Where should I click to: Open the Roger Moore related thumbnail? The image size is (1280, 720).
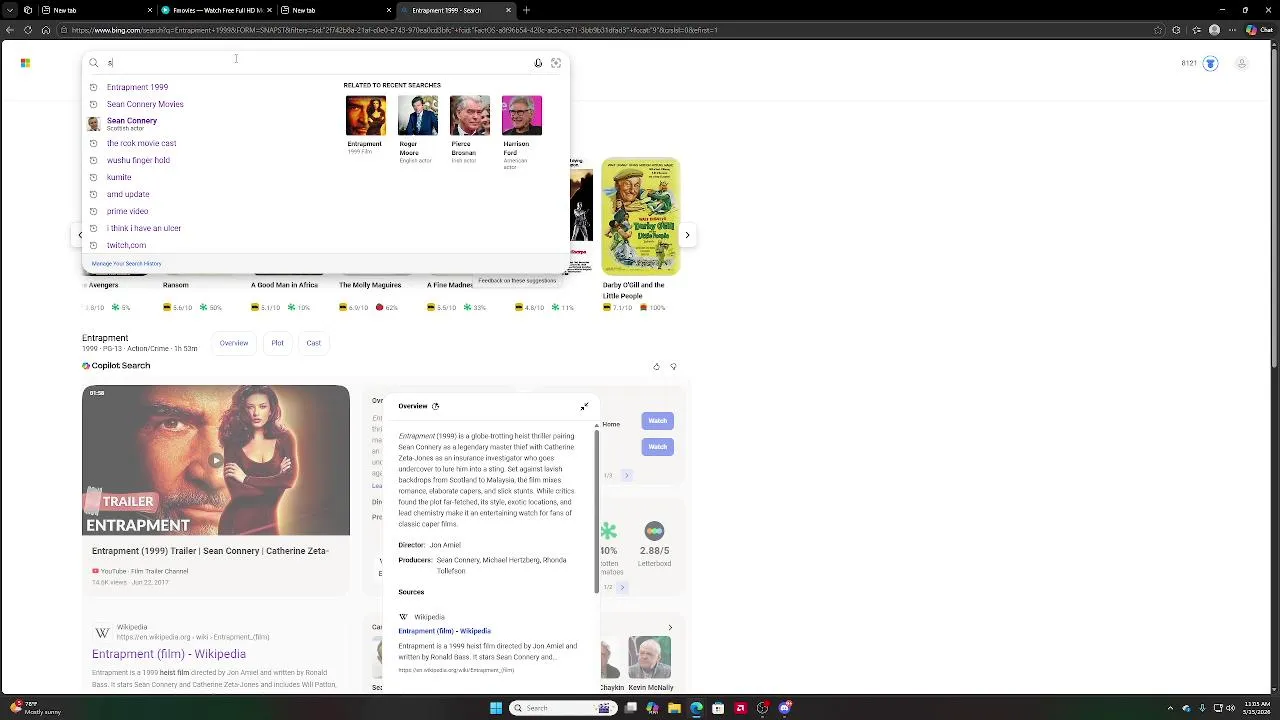[417, 116]
